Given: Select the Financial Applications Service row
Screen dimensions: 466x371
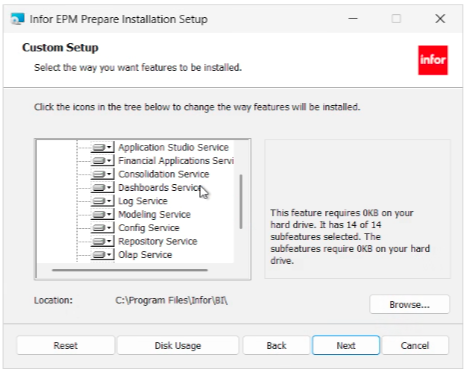Looking at the screenshot, I should (176, 161).
